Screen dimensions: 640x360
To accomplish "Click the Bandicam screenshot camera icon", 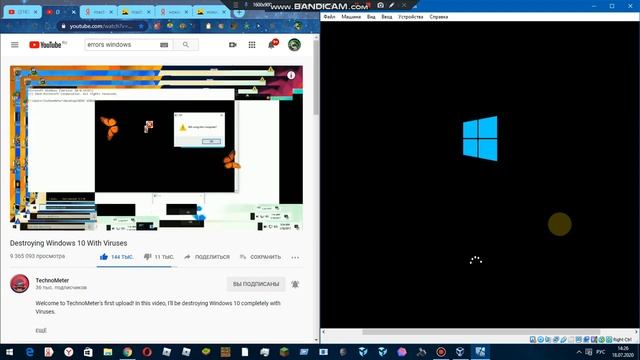I will pos(380,5).
